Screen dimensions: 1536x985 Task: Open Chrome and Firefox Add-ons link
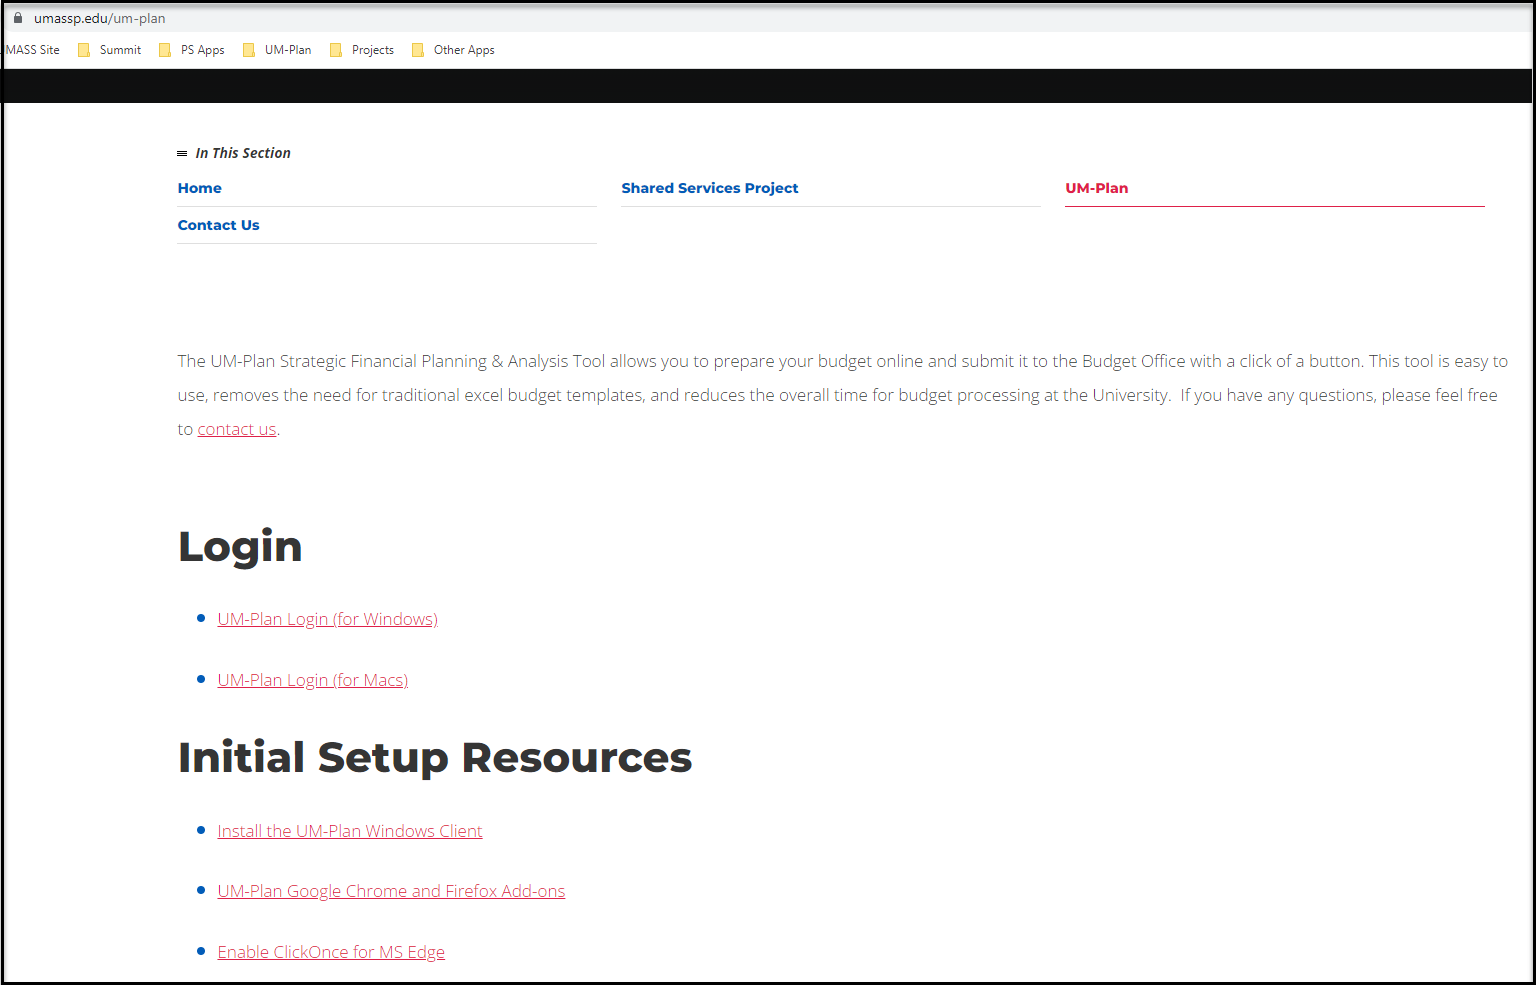391,891
